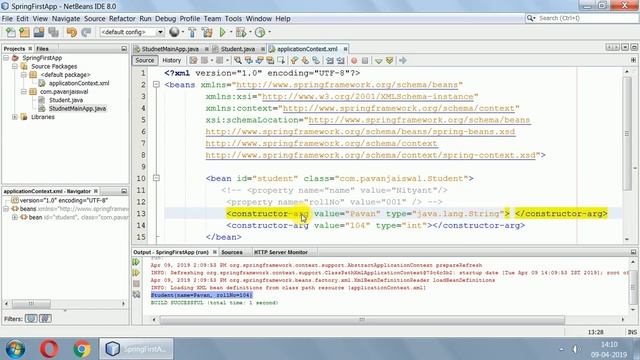Viewport: 640px width, 360px height.
Task: Toggle the Source view button
Action: click(x=144, y=60)
